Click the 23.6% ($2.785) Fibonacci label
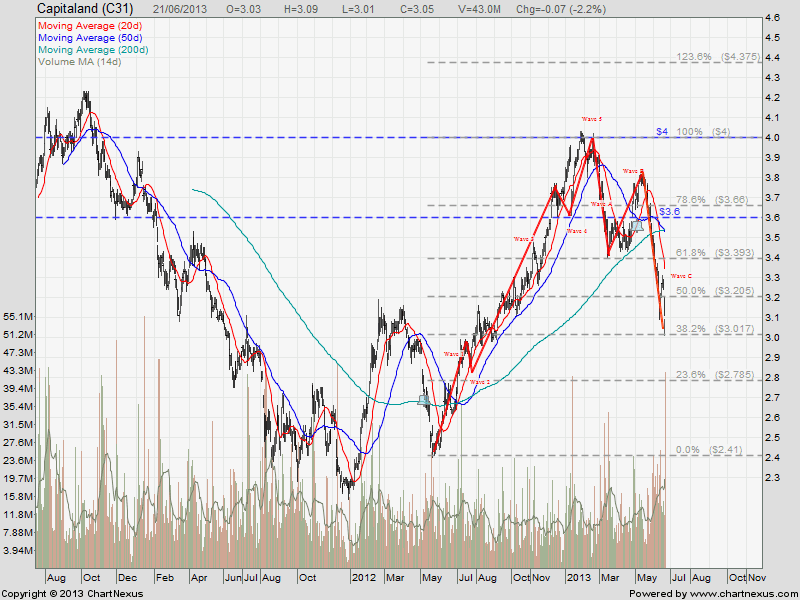800x600 pixels. pyautogui.click(x=715, y=374)
